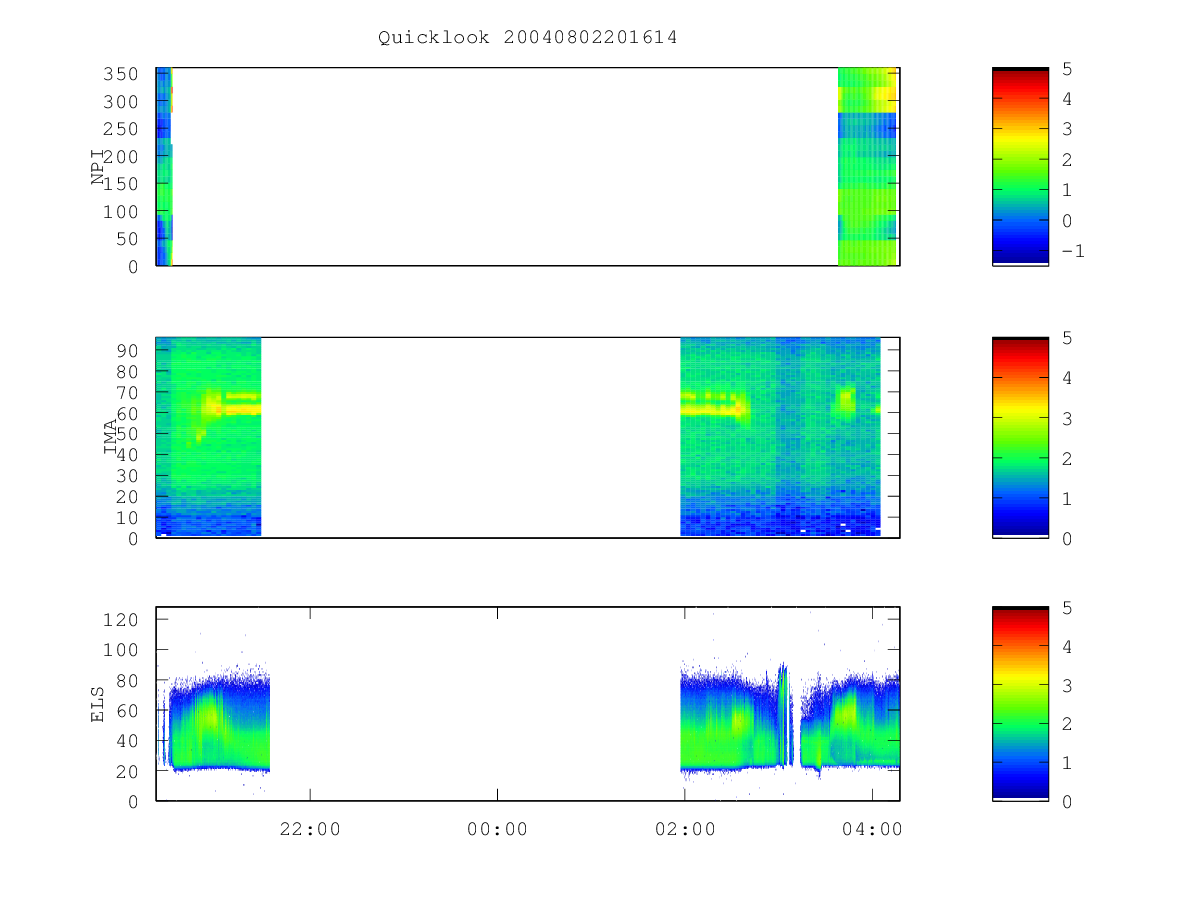
Task: Click the 80 tick on ELS axis
Action: coord(128,680)
